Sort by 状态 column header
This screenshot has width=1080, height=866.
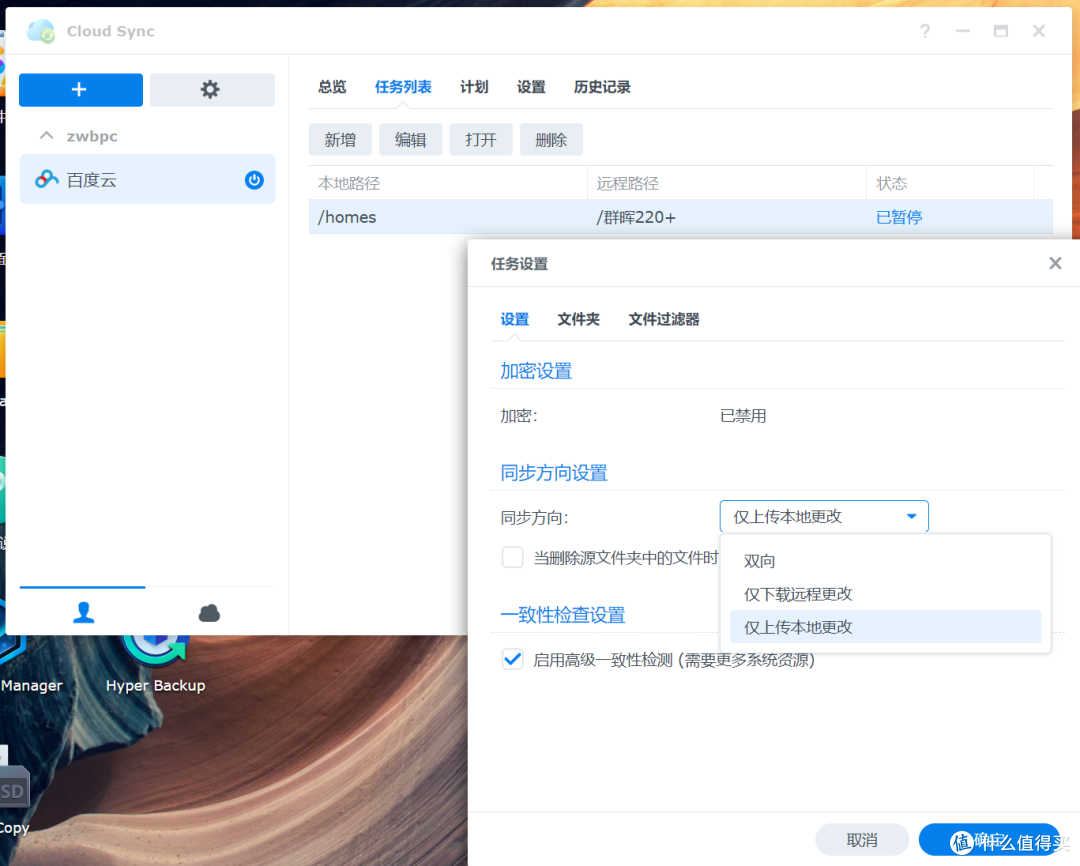(950, 183)
